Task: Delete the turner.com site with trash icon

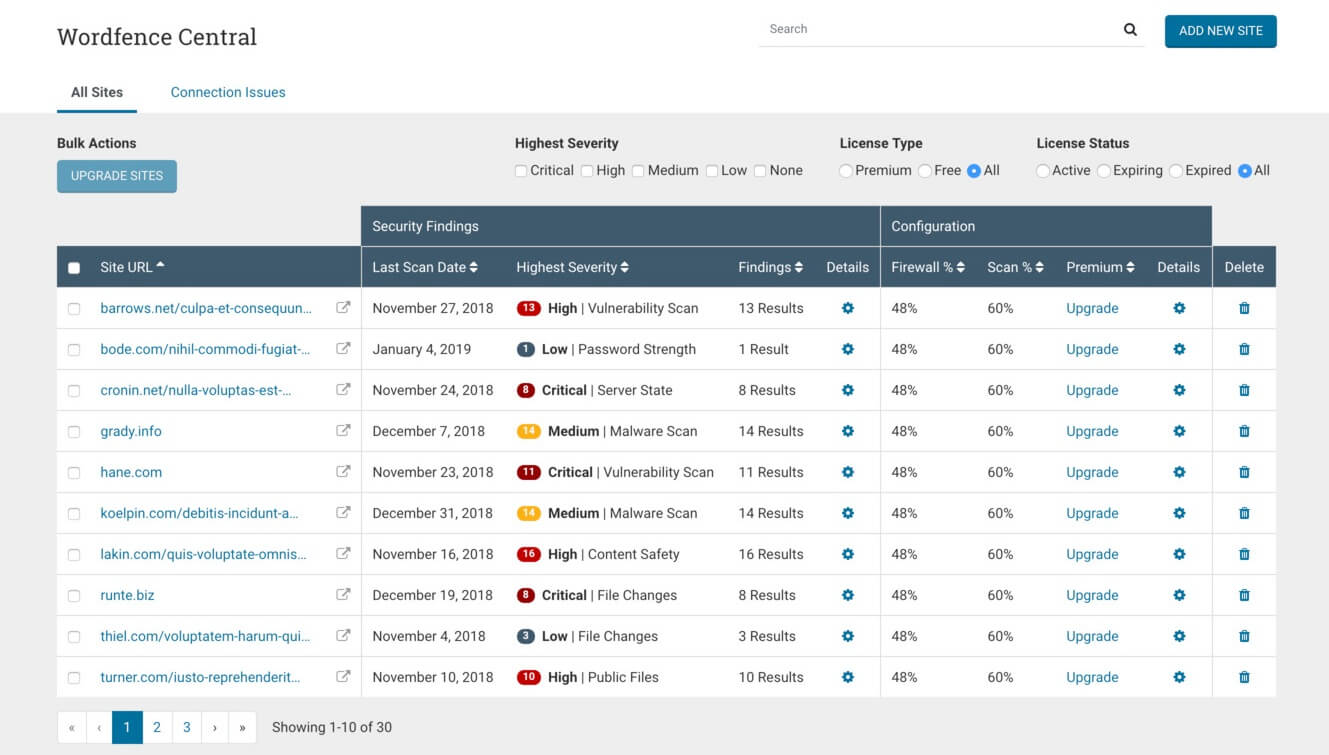Action: (1244, 677)
